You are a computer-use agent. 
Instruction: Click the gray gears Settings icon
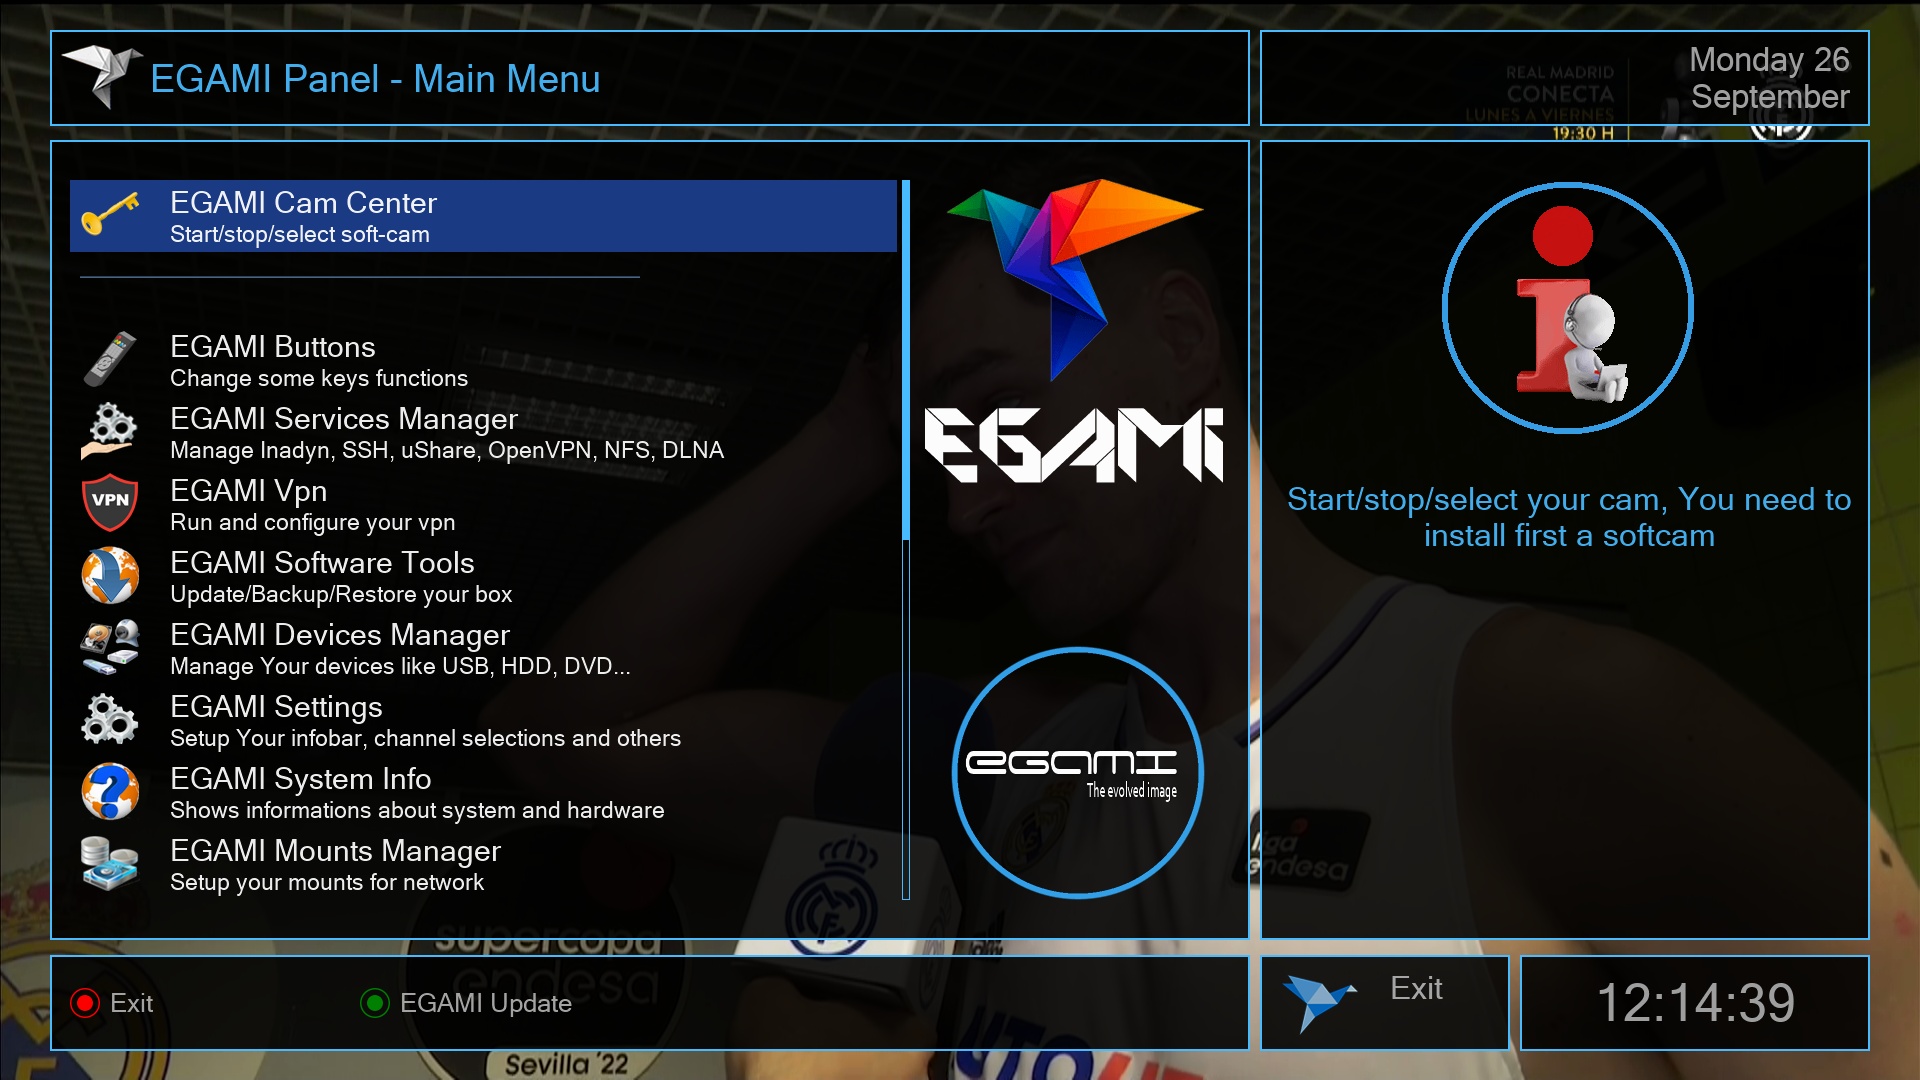(x=110, y=719)
